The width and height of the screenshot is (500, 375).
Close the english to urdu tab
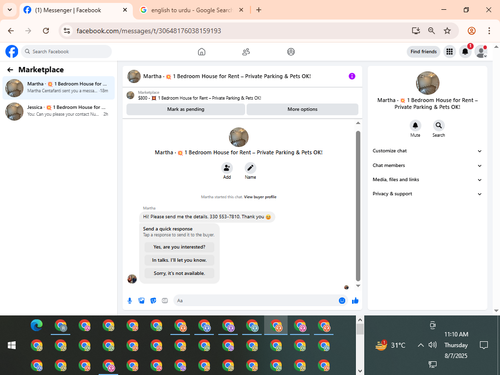coord(241,10)
